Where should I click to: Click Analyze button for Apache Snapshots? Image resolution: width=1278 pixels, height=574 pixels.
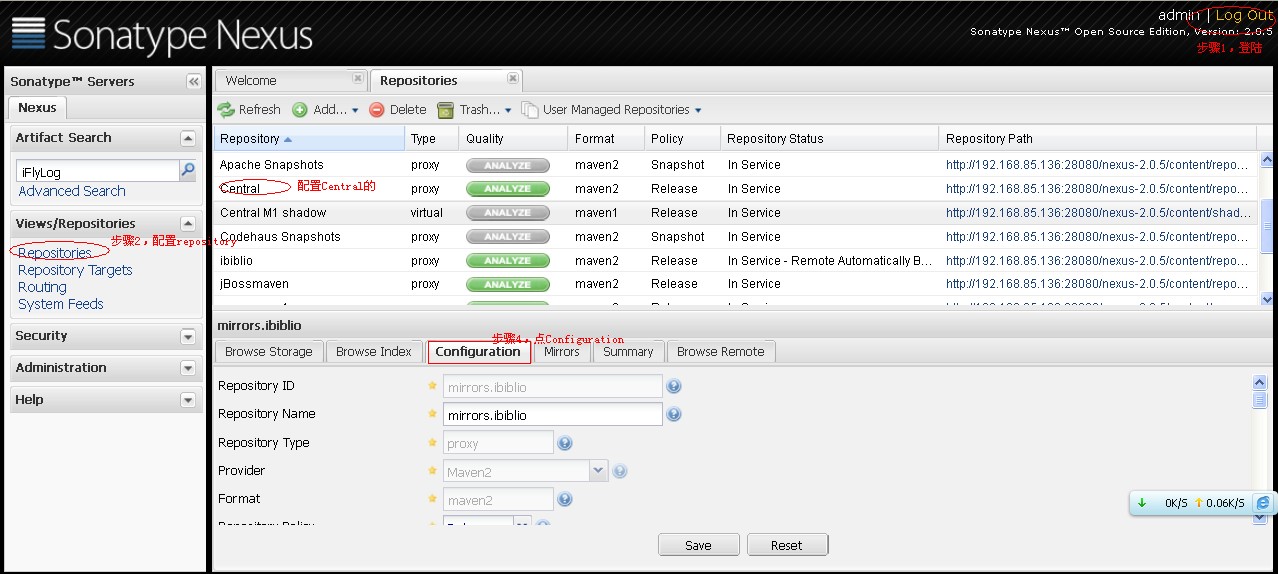point(508,165)
